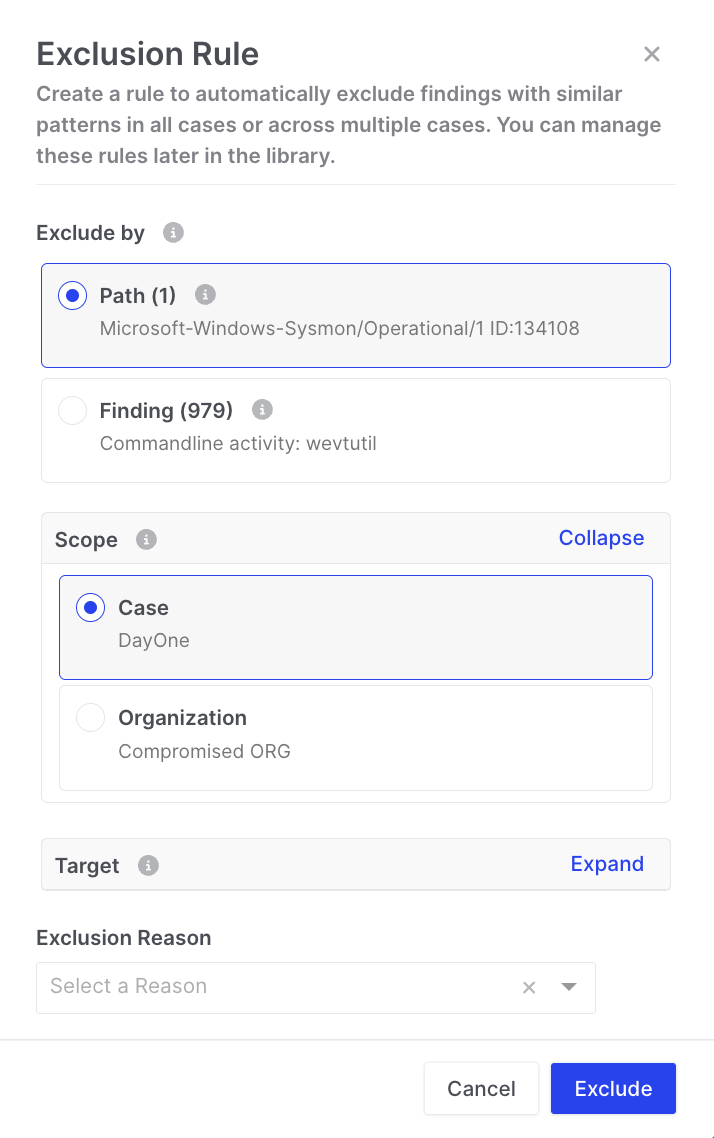The height and width of the screenshot is (1138, 714).
Task: Select the Finding (979) radio option
Action: (72, 410)
